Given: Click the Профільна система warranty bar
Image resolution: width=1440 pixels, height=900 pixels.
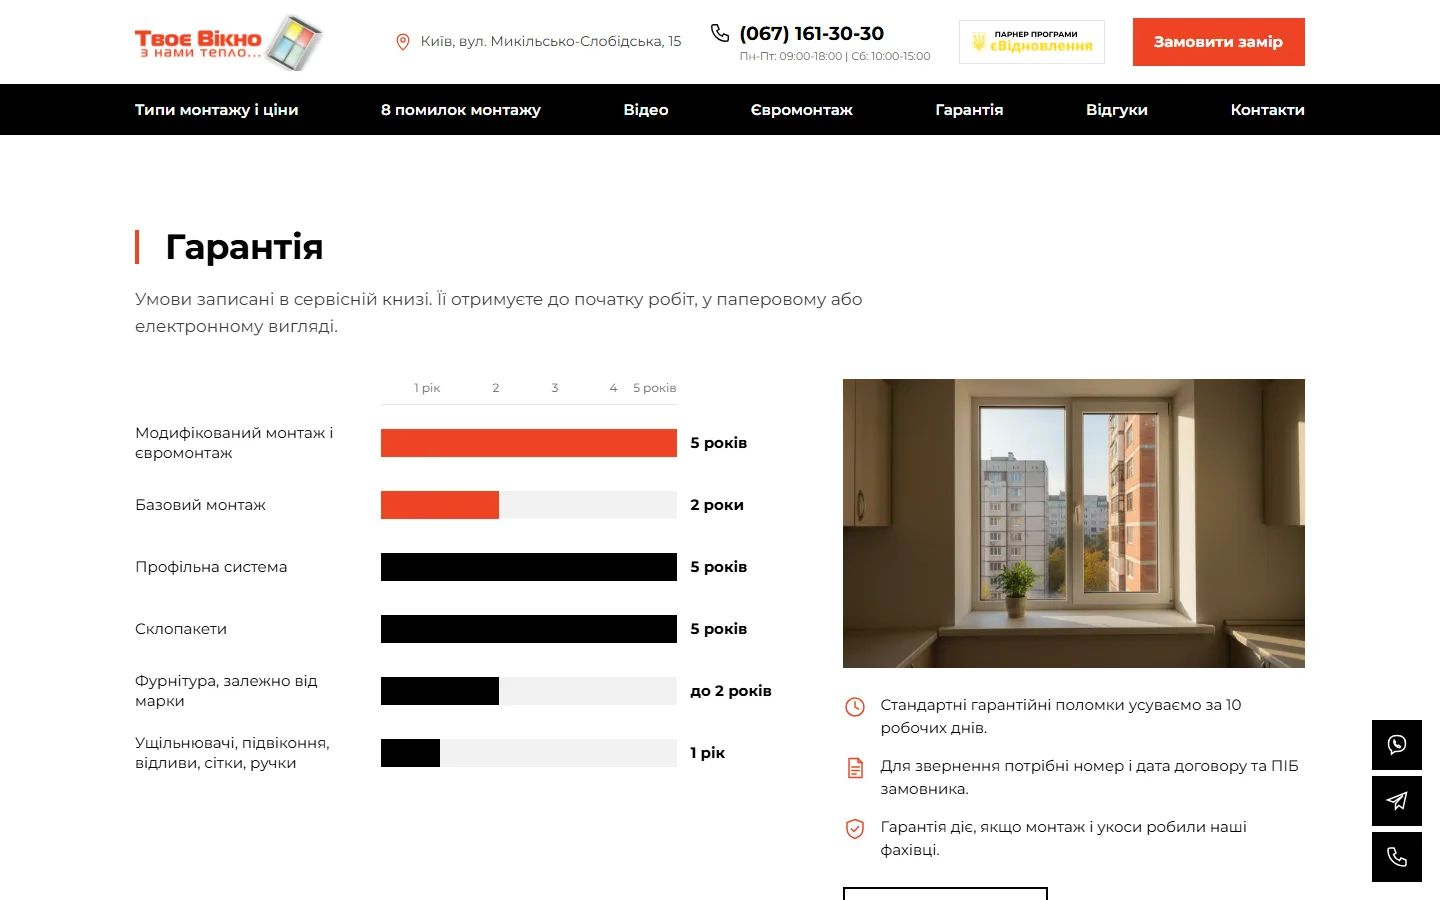Looking at the screenshot, I should [529, 567].
